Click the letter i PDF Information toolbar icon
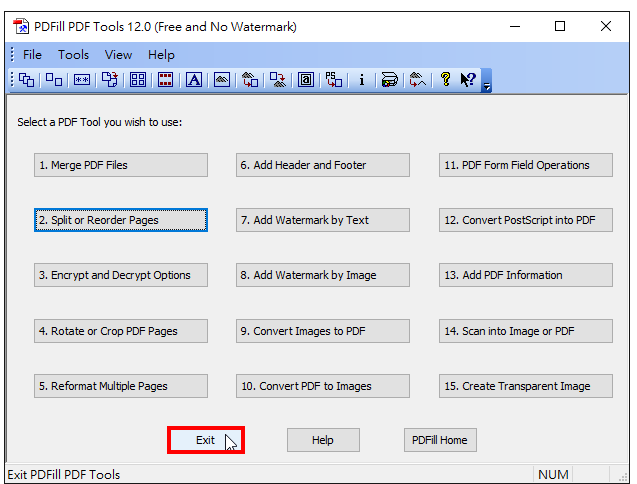Viewport: 637px width, 484px height. tap(362, 80)
